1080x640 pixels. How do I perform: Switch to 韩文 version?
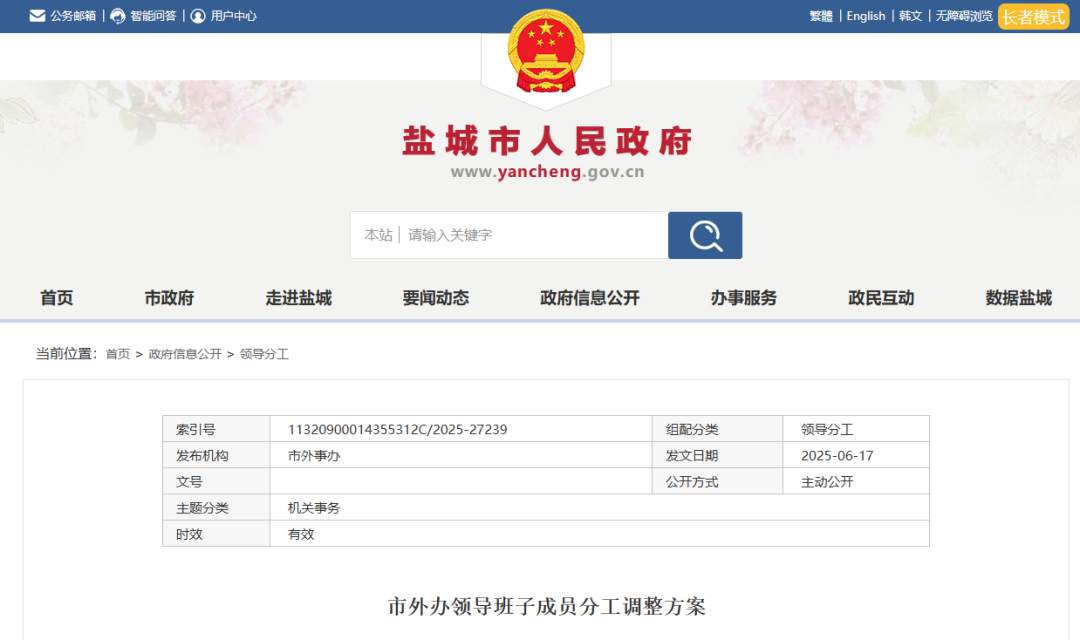point(911,16)
